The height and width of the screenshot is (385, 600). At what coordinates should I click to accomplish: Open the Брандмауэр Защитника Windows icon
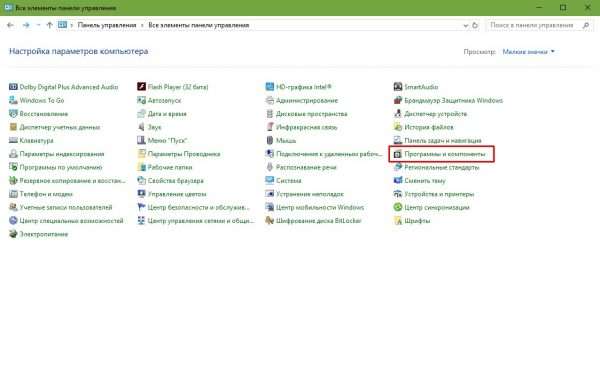click(x=398, y=100)
